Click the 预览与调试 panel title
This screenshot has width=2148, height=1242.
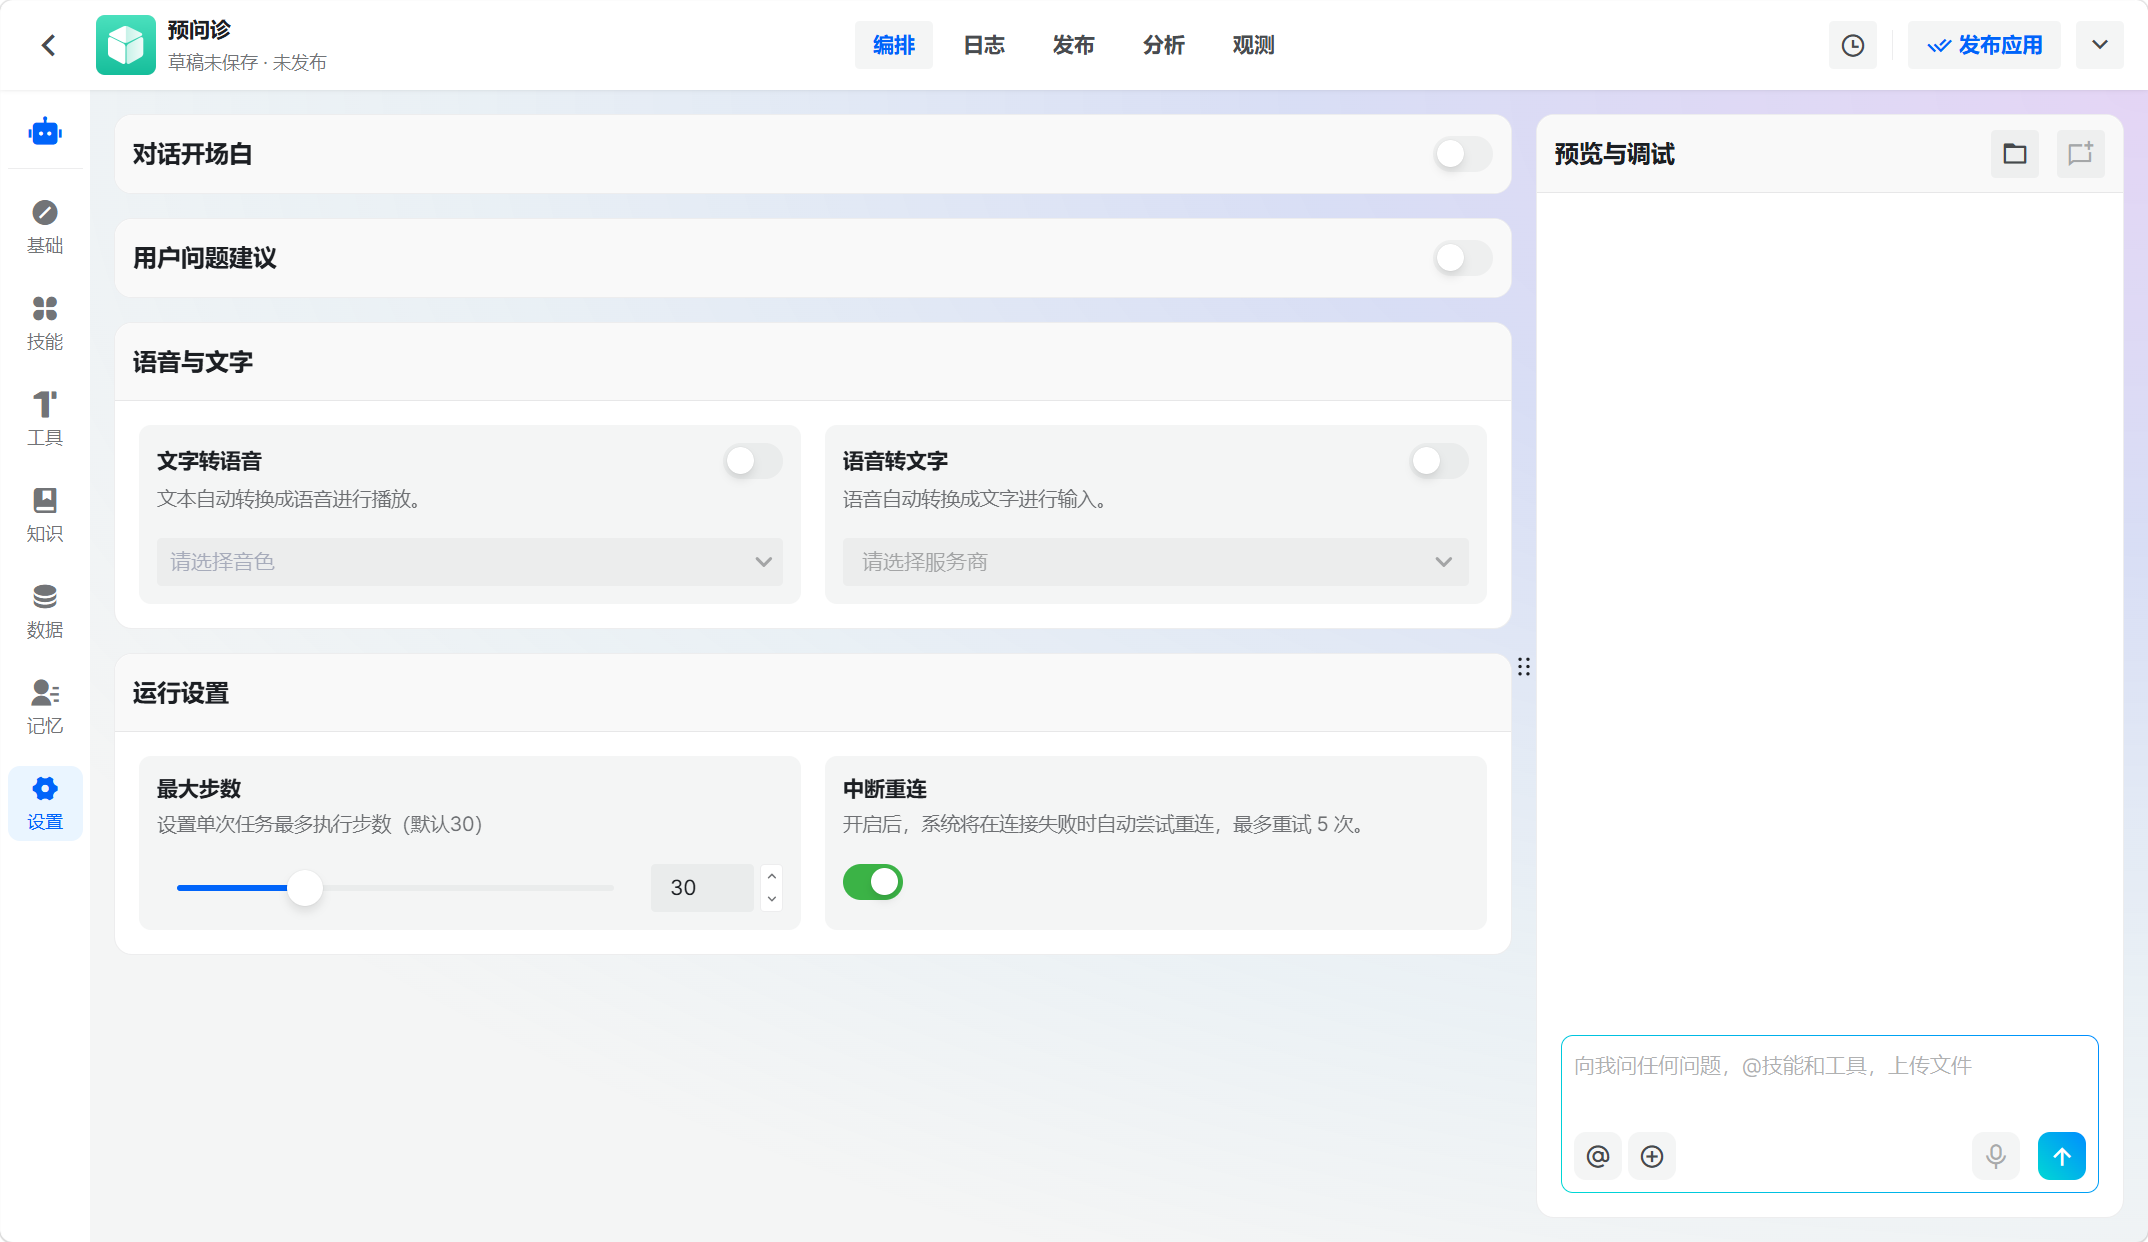click(1615, 154)
